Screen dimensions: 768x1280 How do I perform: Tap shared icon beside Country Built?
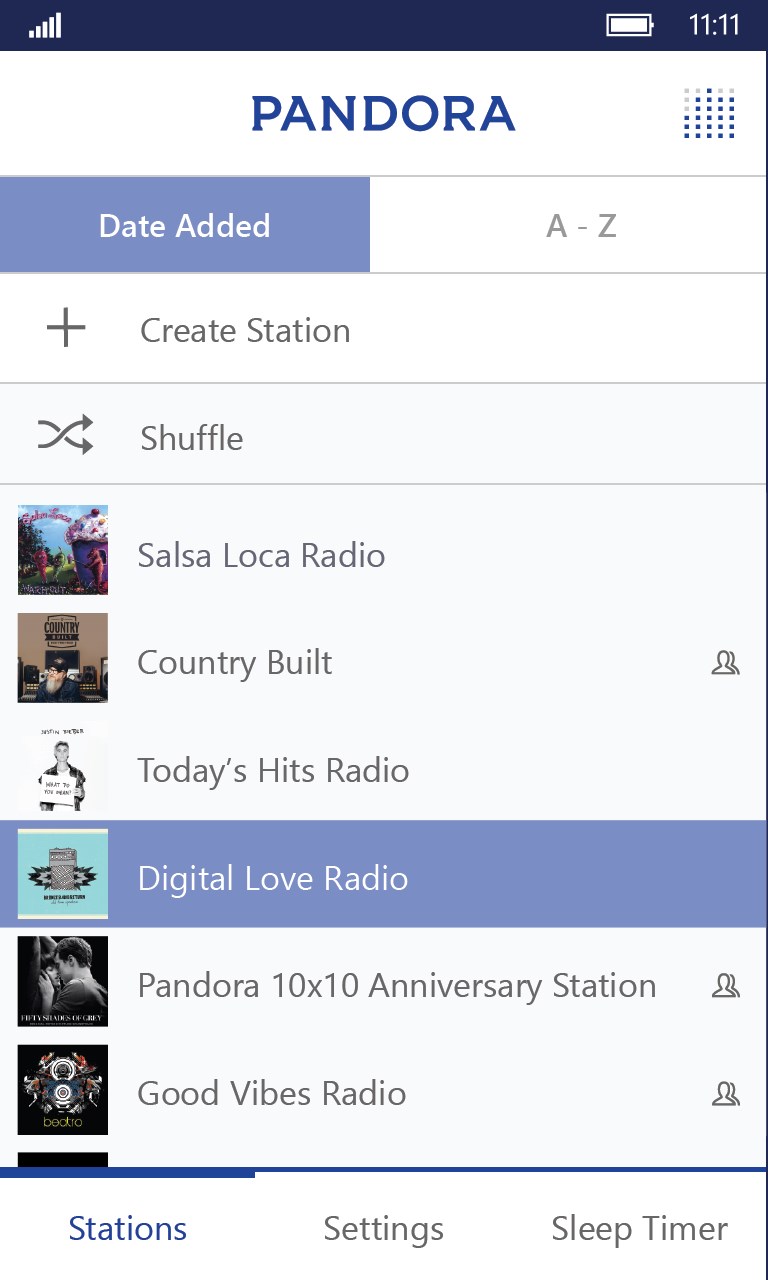pos(725,662)
